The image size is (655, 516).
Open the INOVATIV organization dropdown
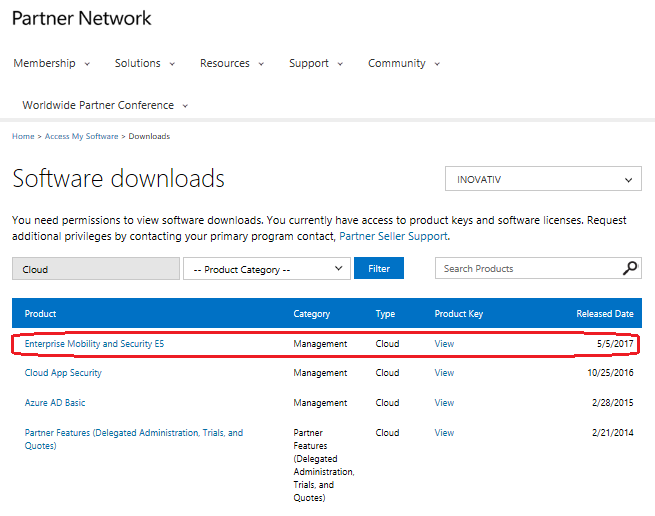pyautogui.click(x=542, y=180)
